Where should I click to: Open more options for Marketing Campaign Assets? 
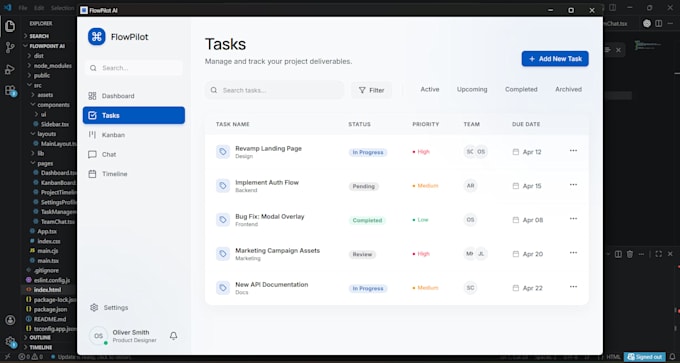click(573, 253)
